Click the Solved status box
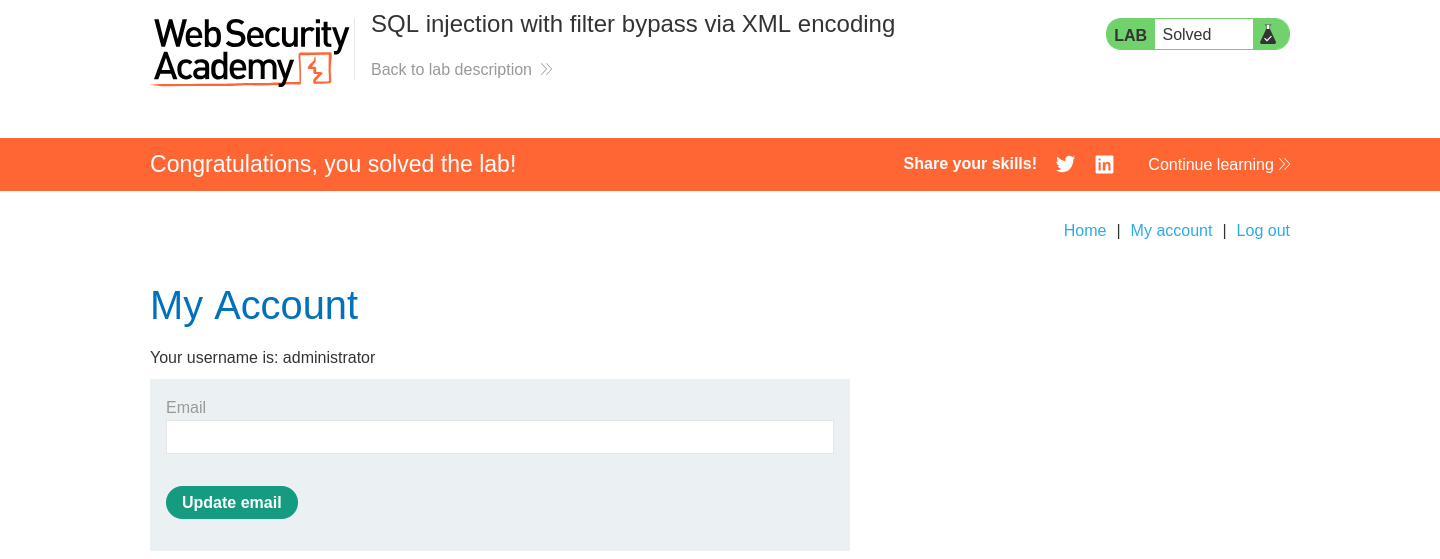 coord(1204,34)
